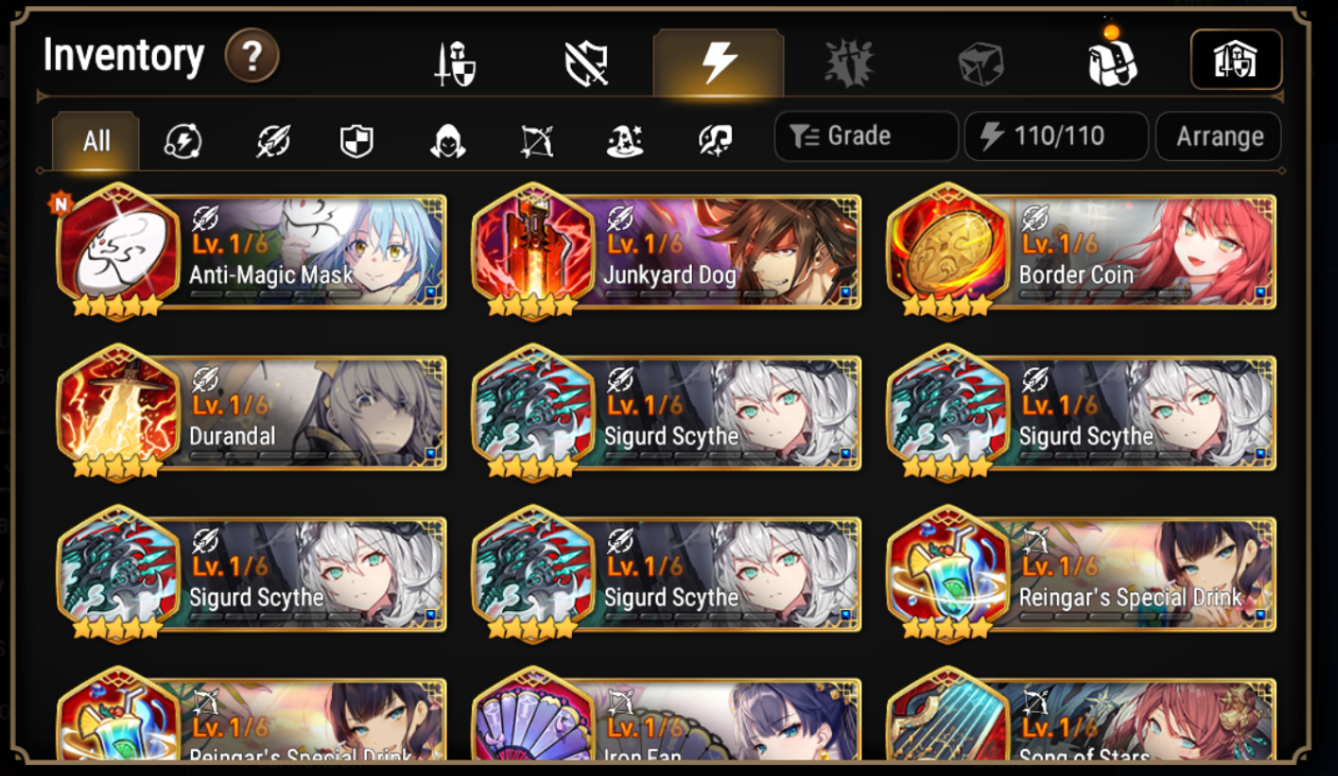
Task: Filter artifacts by hooded Thief icon
Action: pyautogui.click(x=447, y=141)
